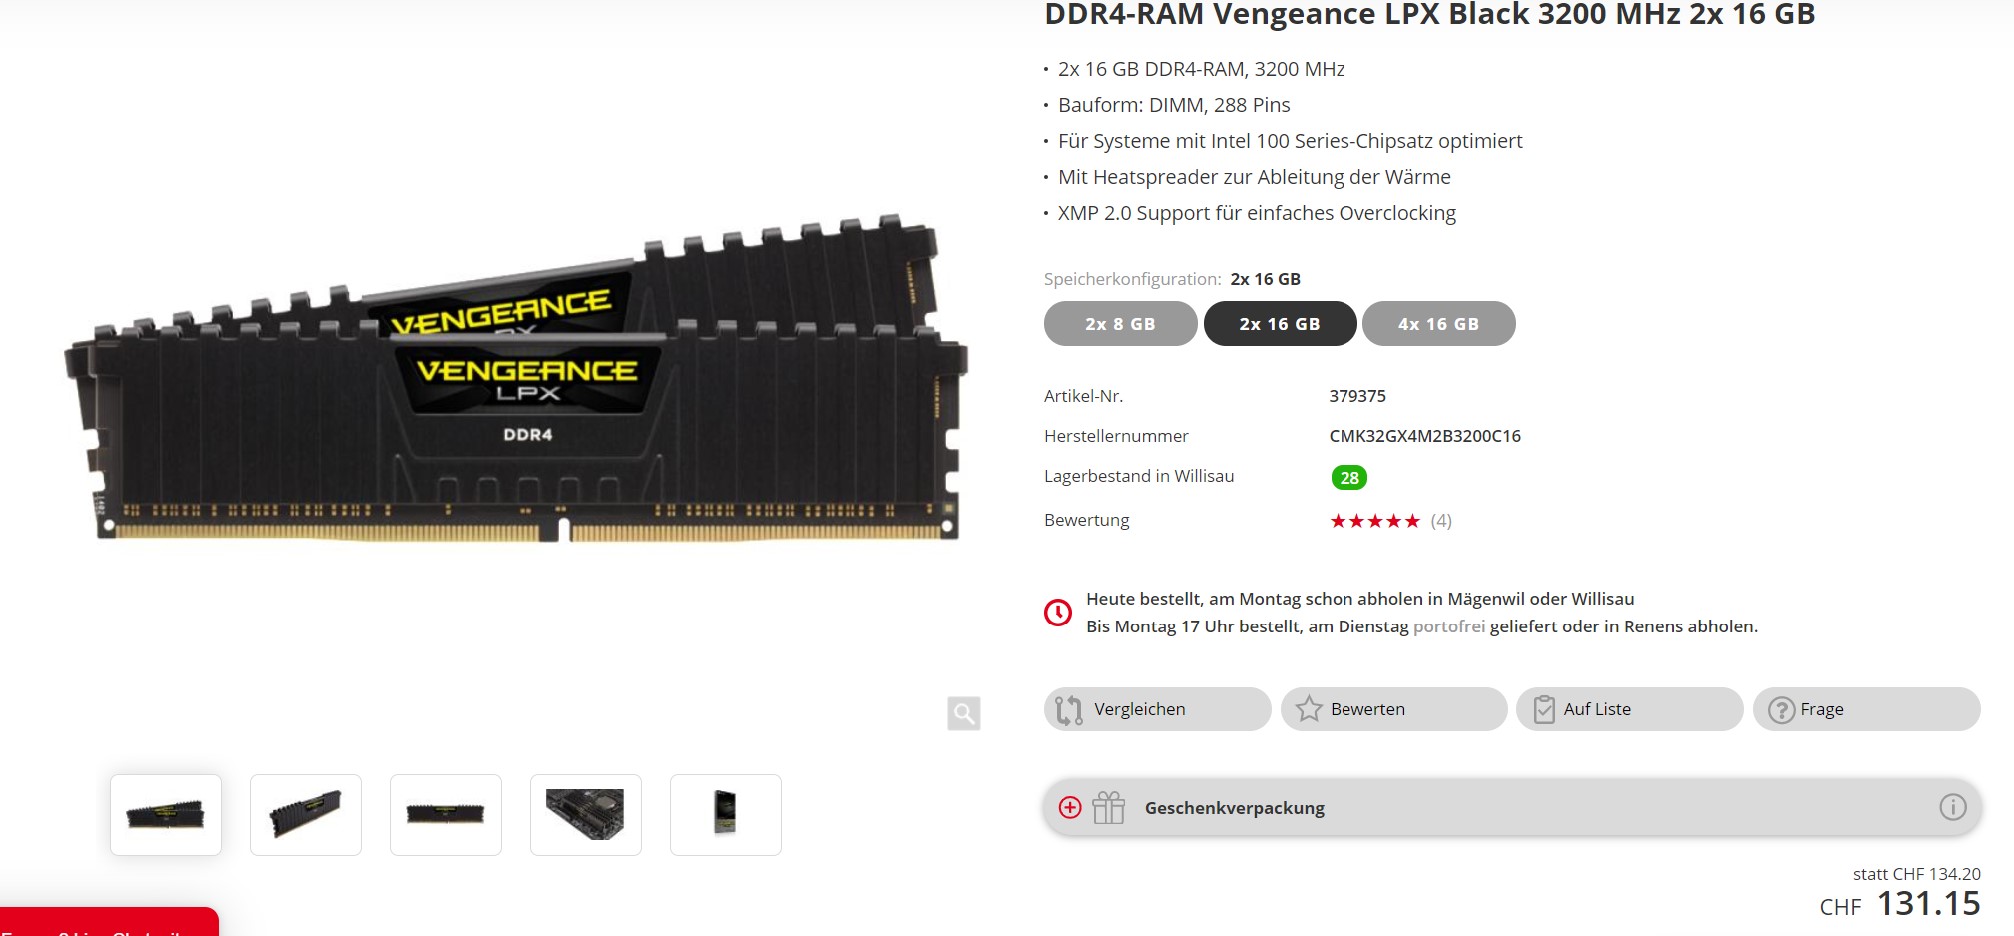Screen dimensions: 2014x936
Task: Add the product via Auf Liste
Action: pos(1630,709)
